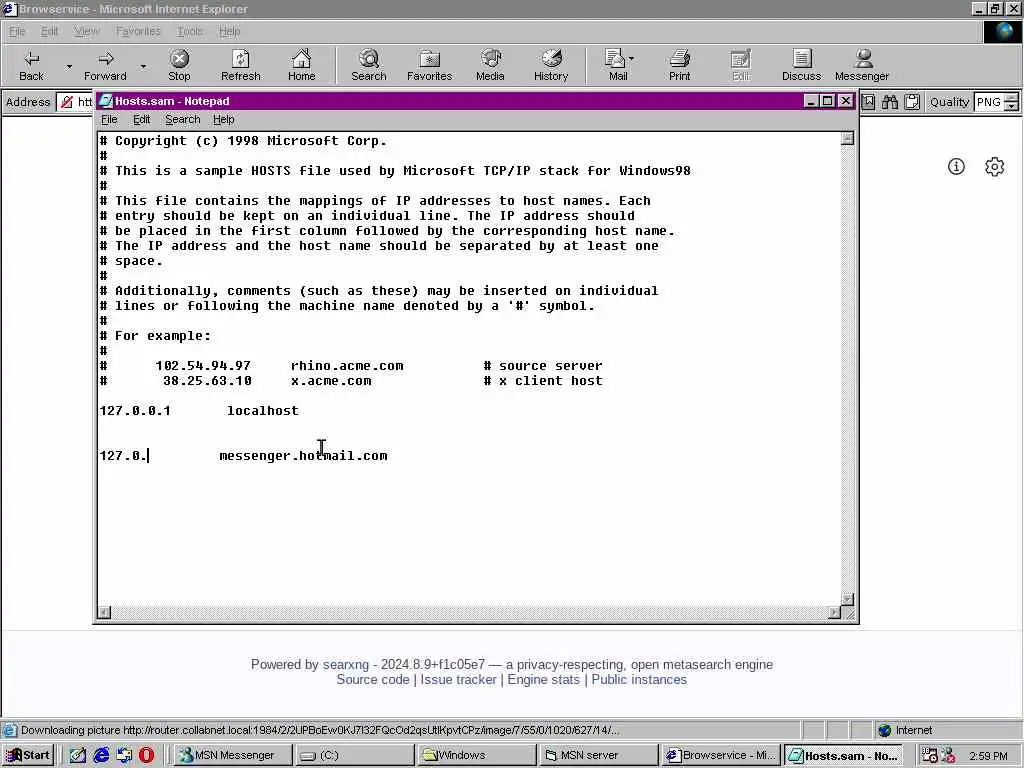1024x768 pixels.
Task: Click the rhino.acme.com example text
Action: [x=347, y=366]
